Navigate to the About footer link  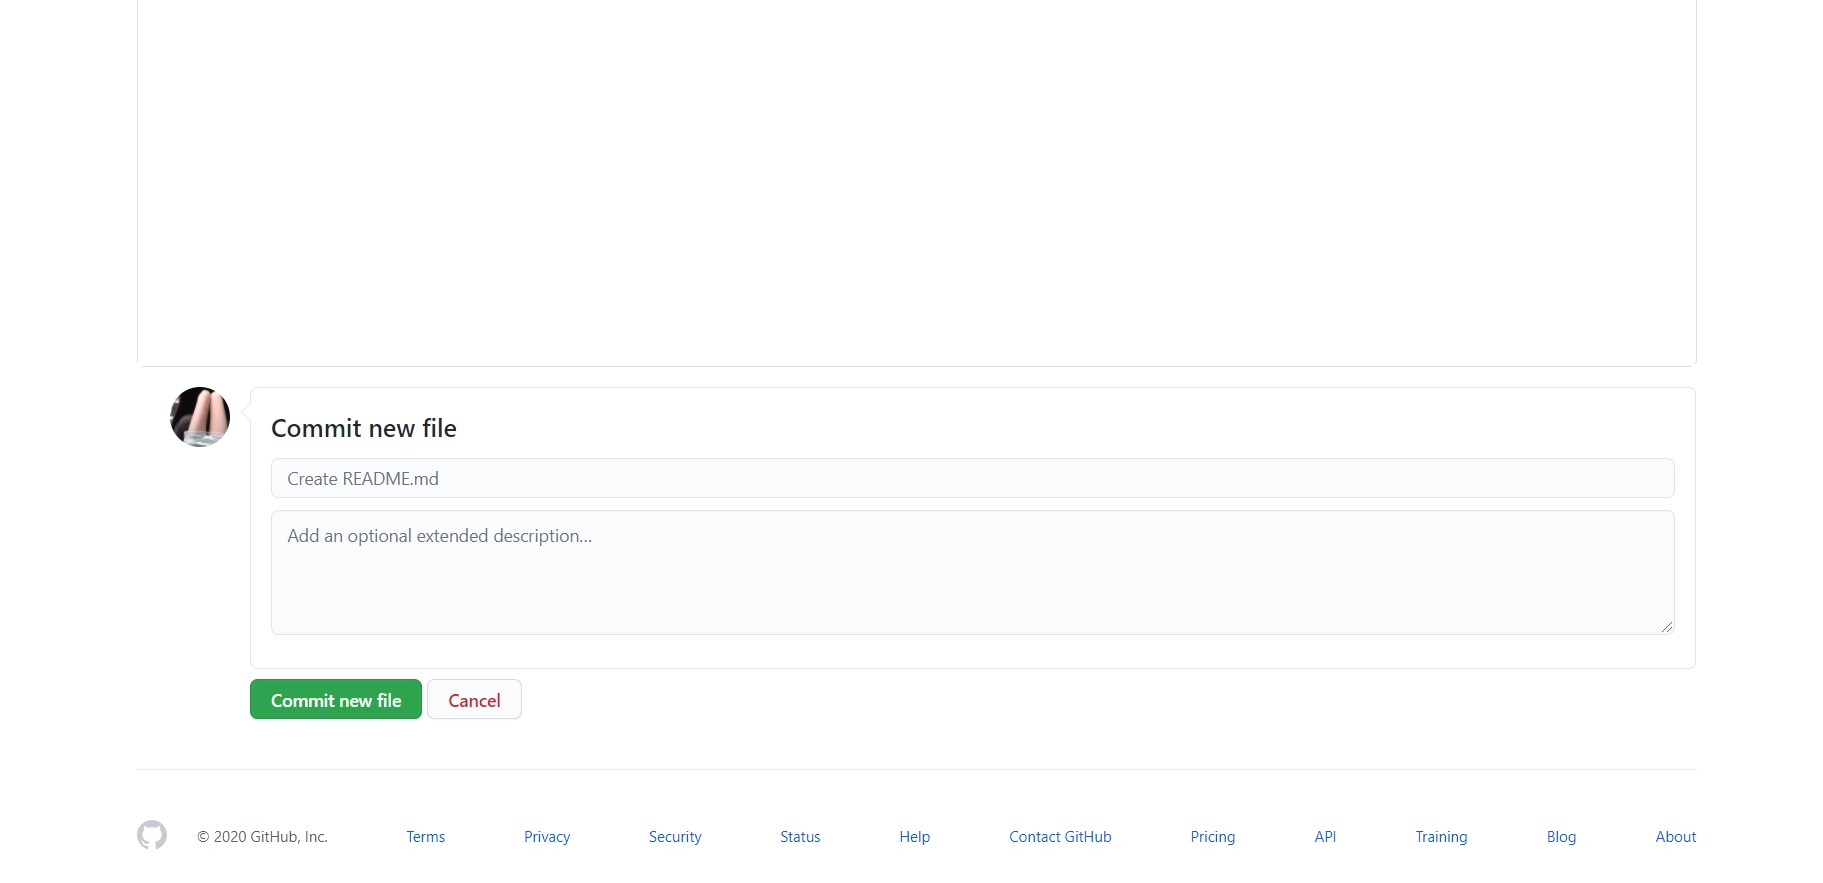coord(1675,837)
